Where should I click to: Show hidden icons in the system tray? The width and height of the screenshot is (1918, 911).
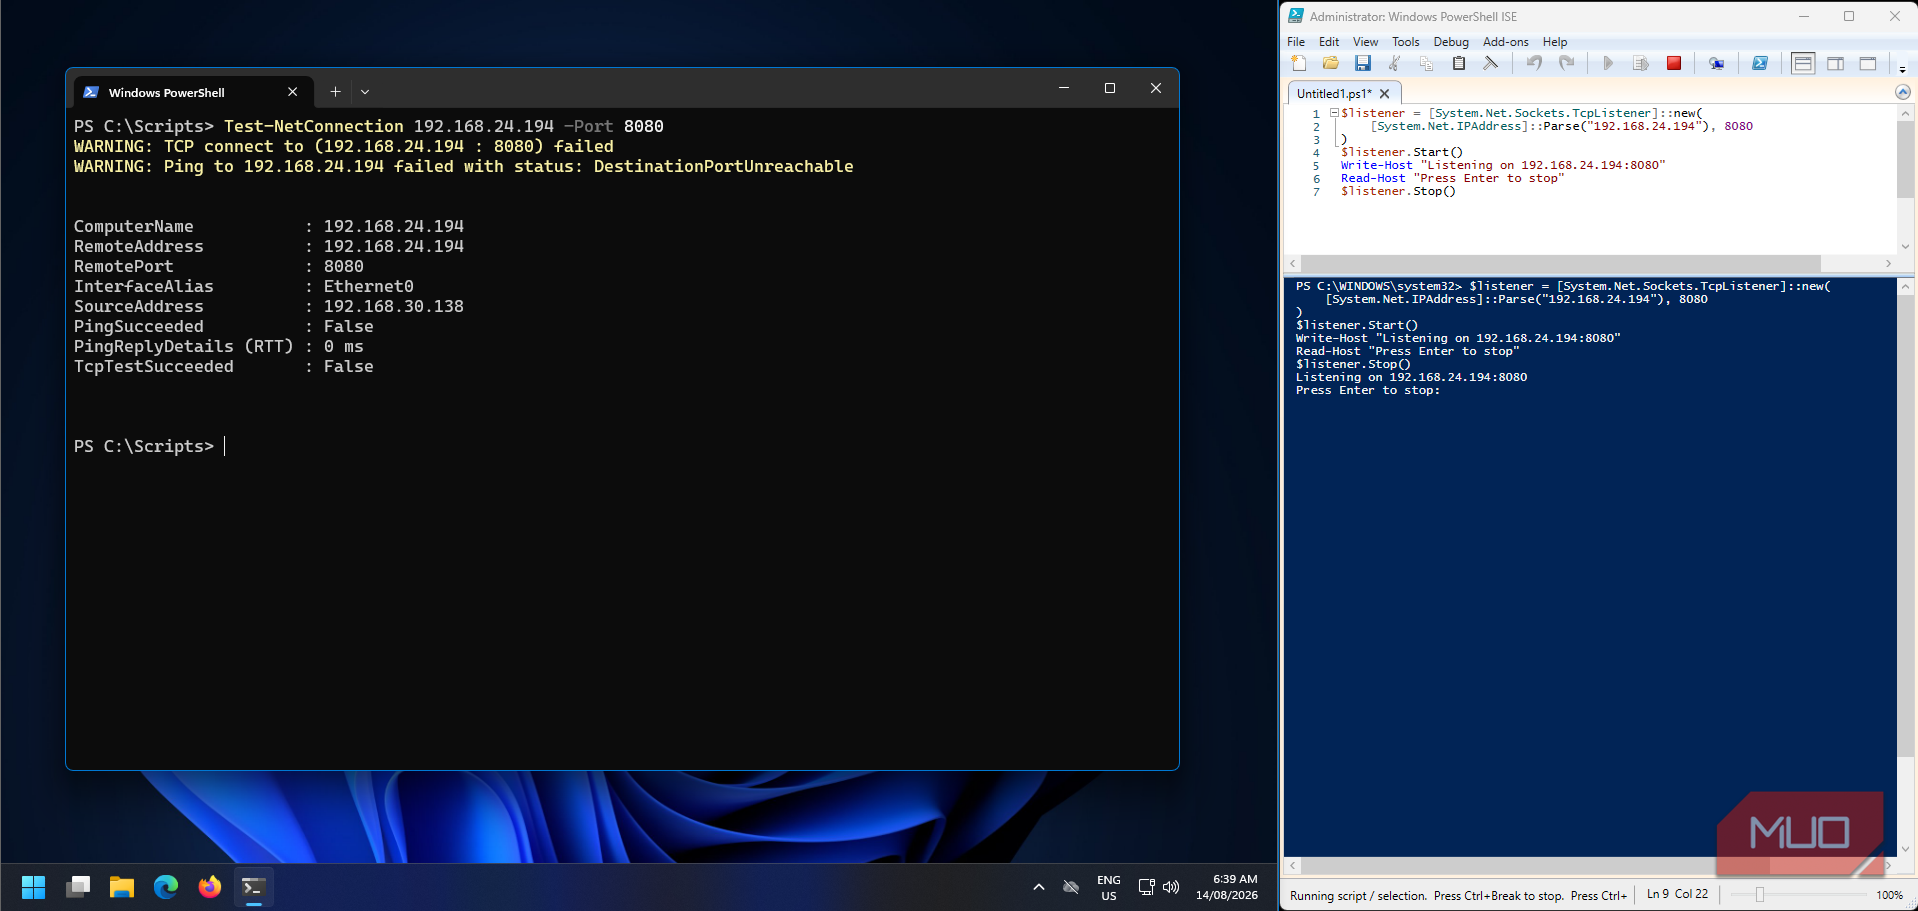click(x=1039, y=887)
